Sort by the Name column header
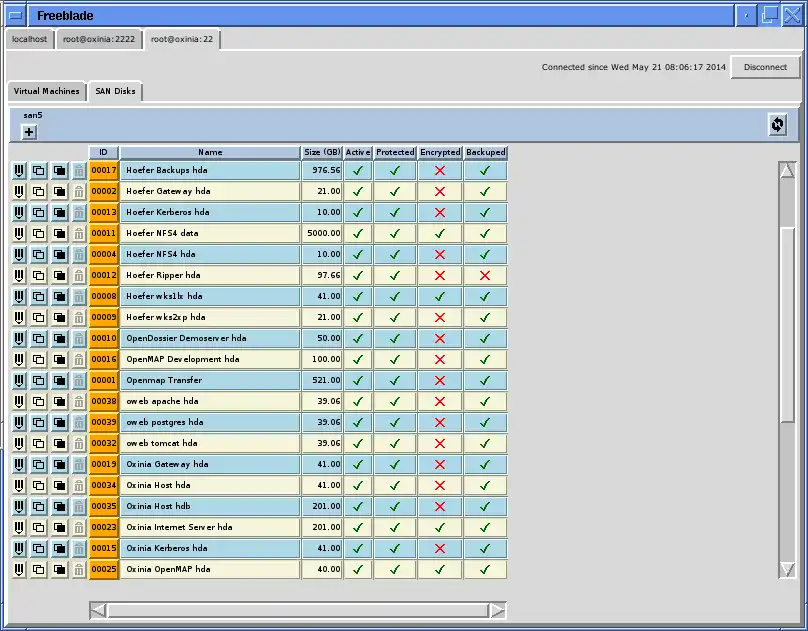808x631 pixels. tap(210, 152)
